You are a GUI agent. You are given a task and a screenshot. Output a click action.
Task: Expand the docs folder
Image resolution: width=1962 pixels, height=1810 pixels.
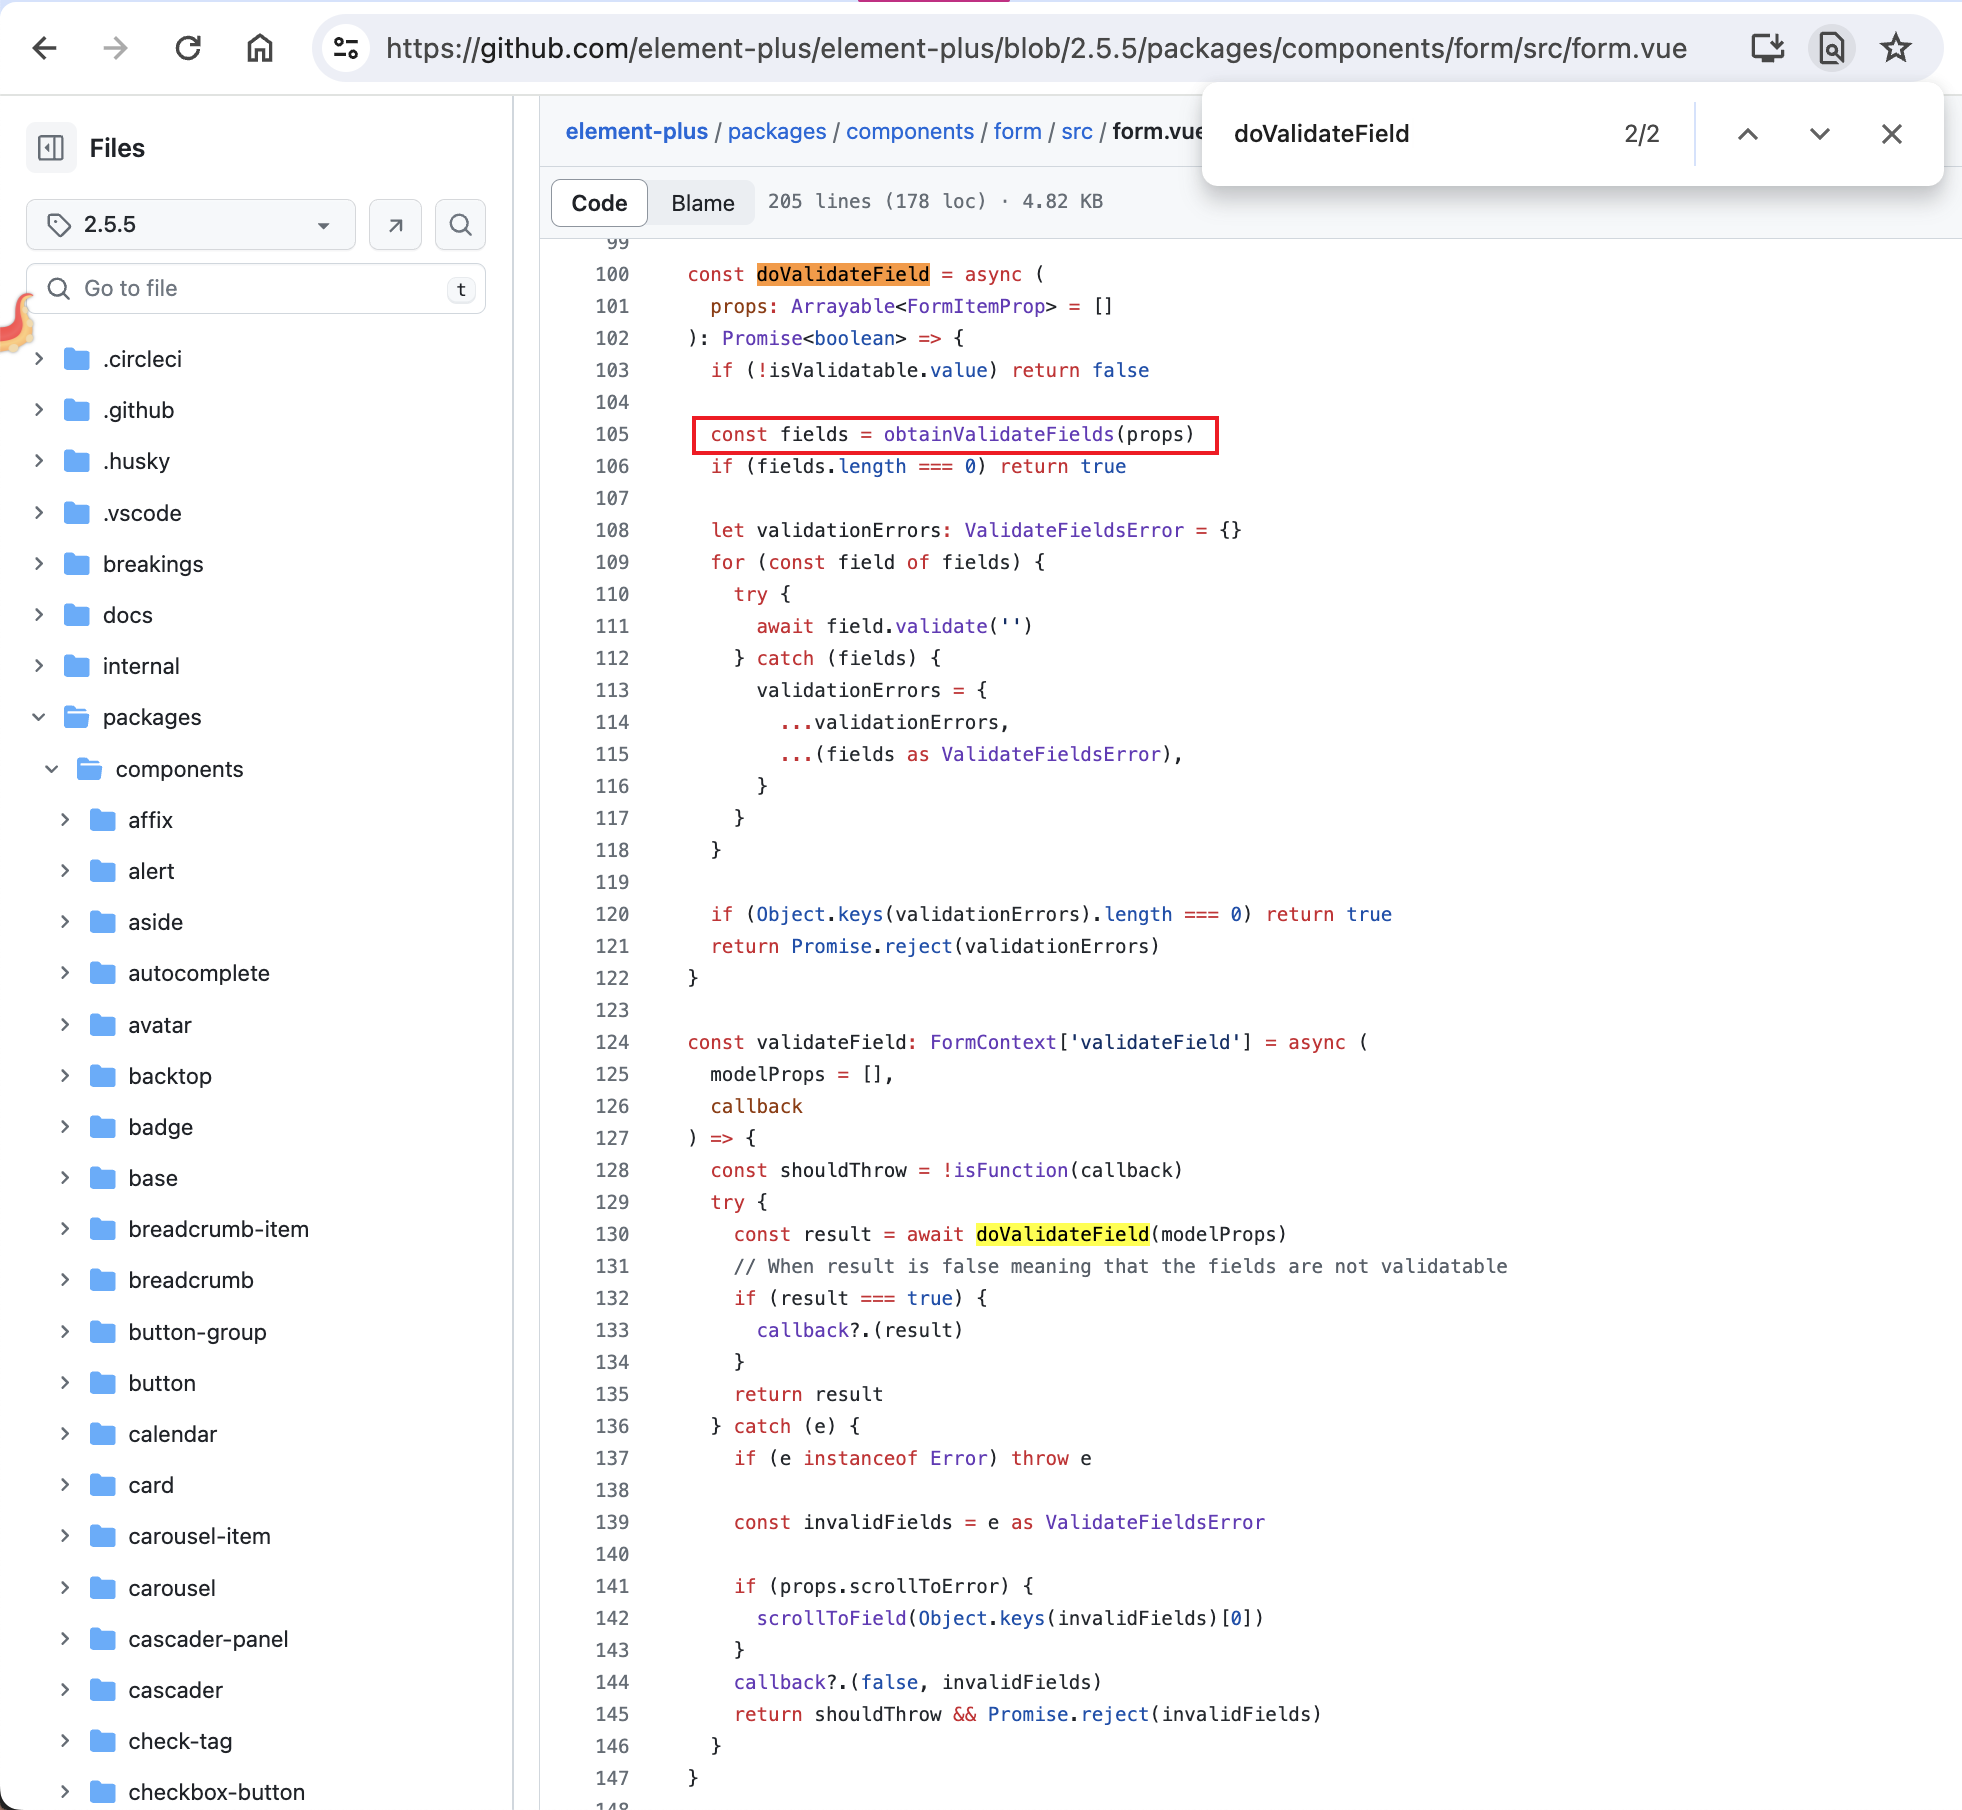point(39,615)
